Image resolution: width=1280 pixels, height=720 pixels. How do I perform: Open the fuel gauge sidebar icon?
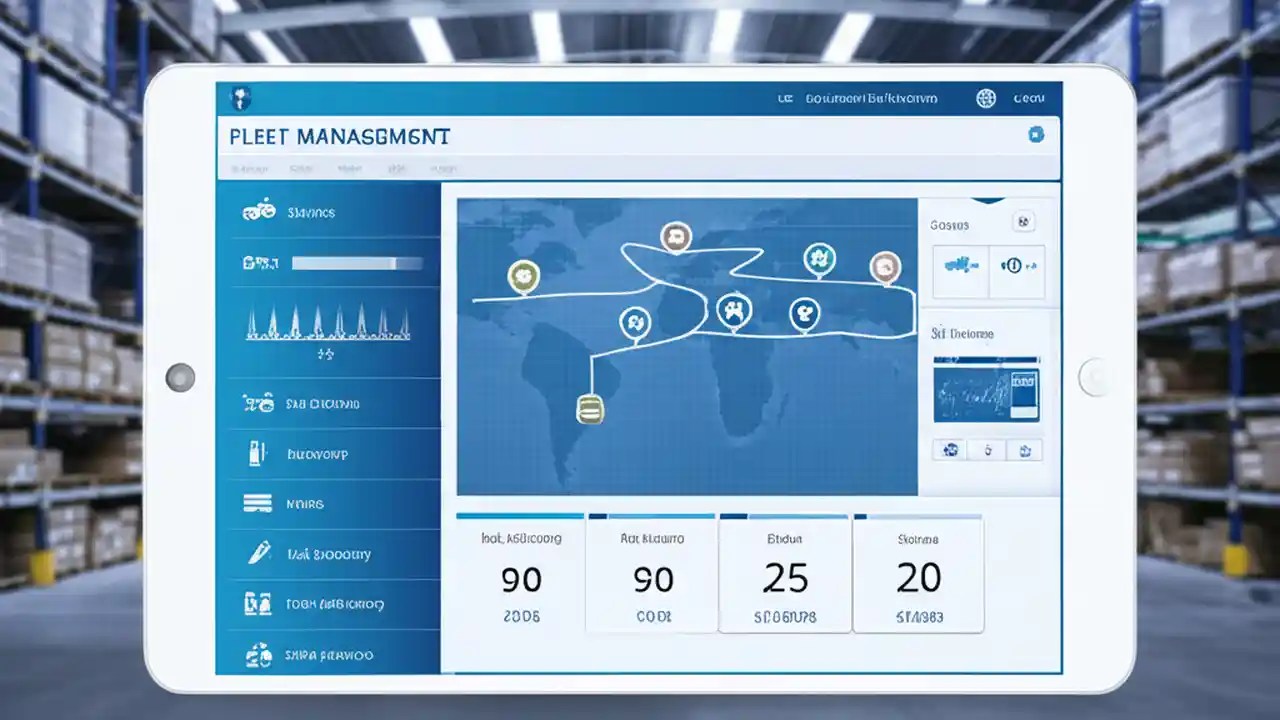[x=258, y=453]
